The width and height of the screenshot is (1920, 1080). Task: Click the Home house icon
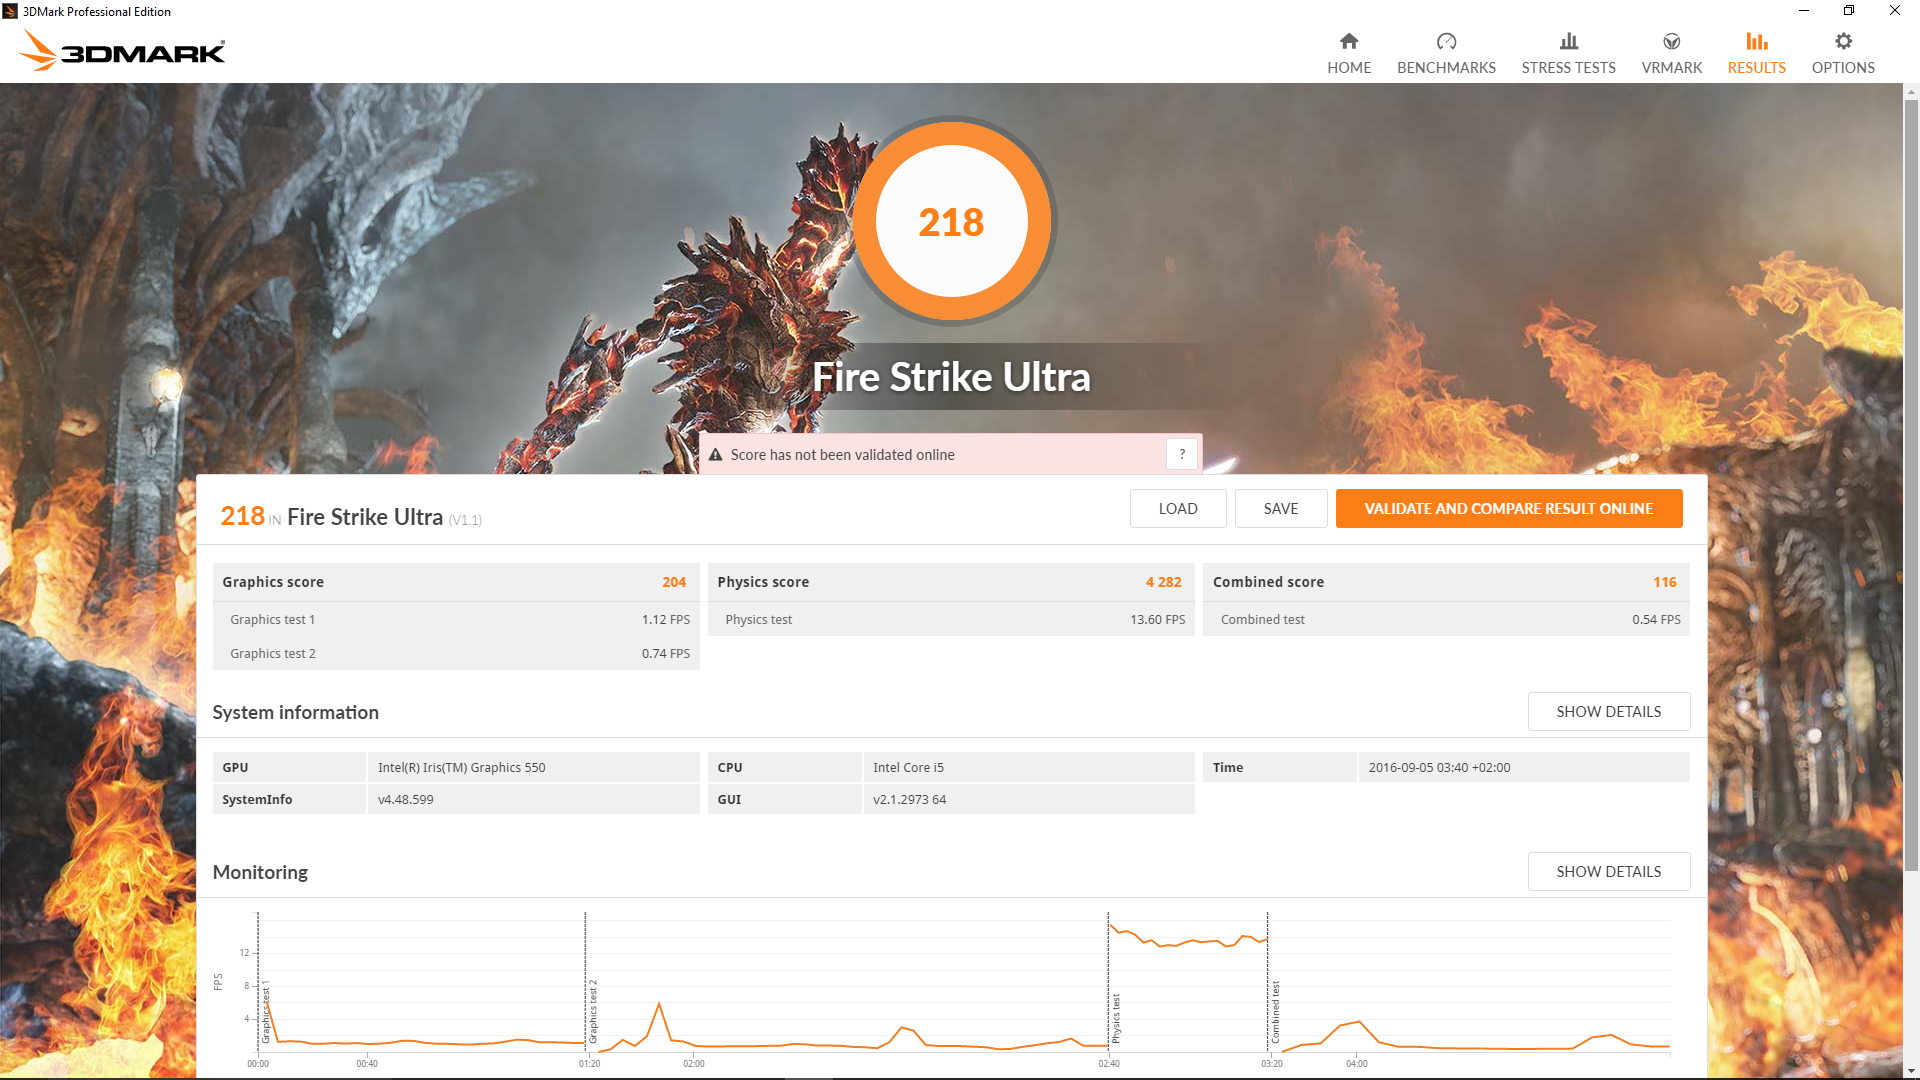point(1349,41)
